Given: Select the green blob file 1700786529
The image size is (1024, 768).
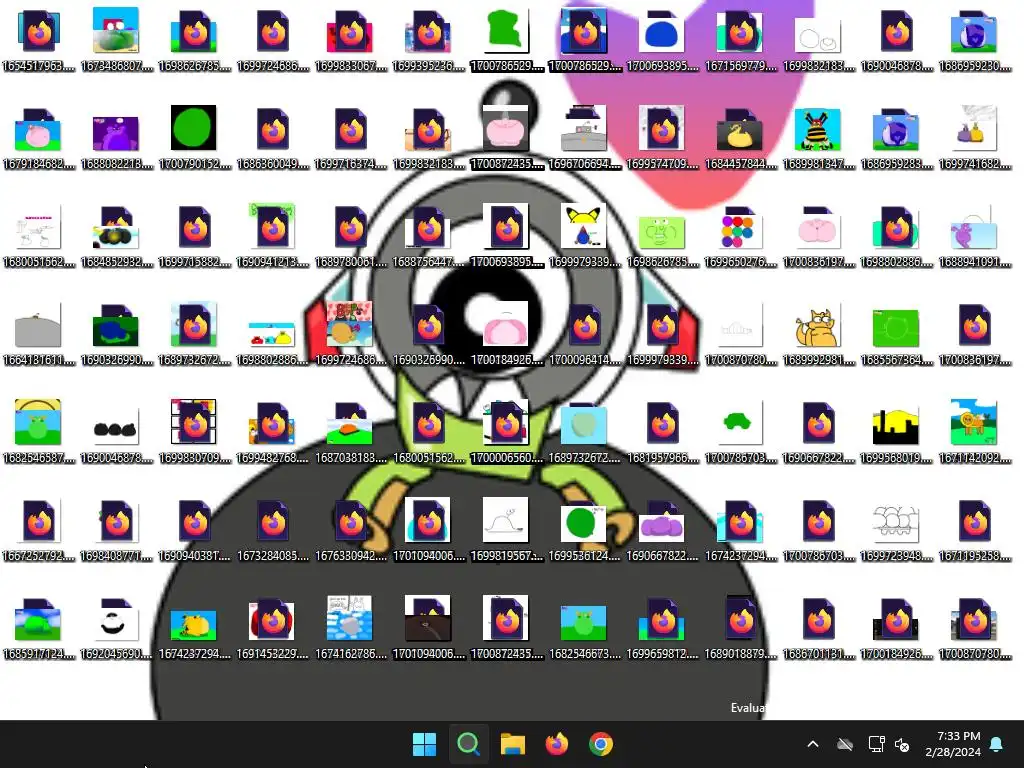Looking at the screenshot, I should click(x=507, y=40).
